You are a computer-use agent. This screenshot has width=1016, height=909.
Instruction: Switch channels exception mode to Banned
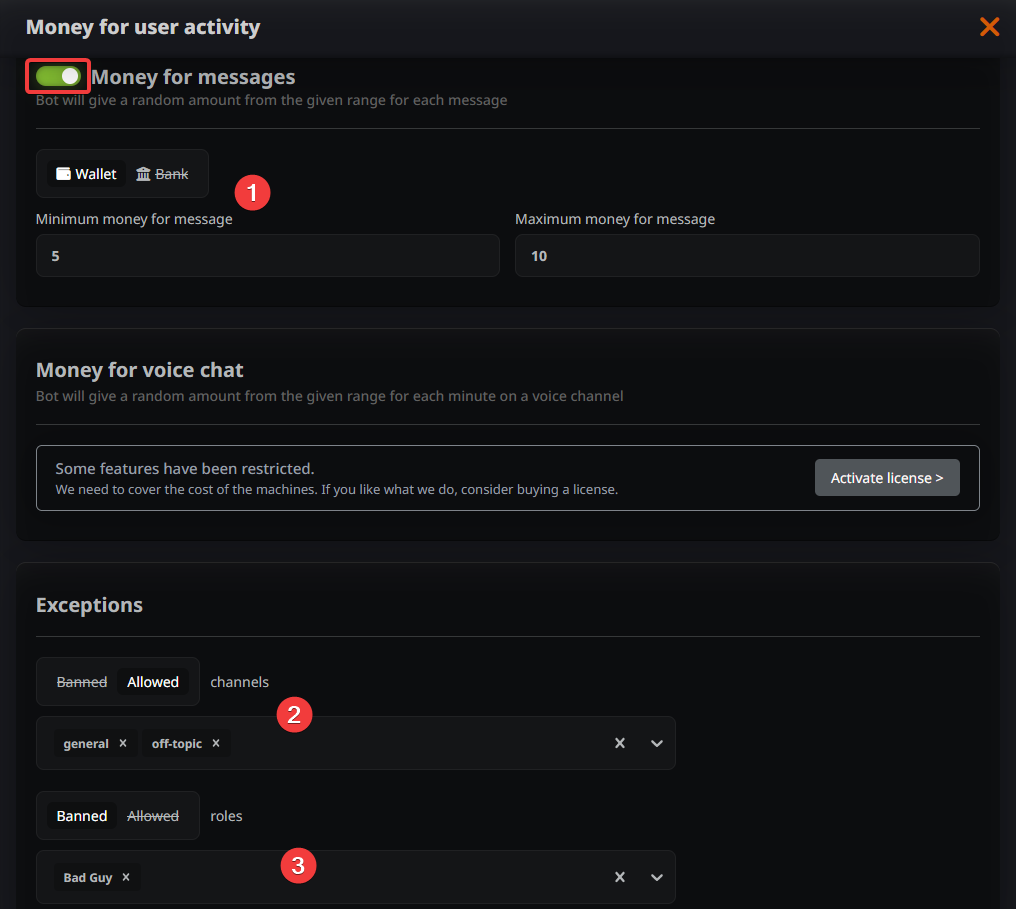pyautogui.click(x=82, y=682)
